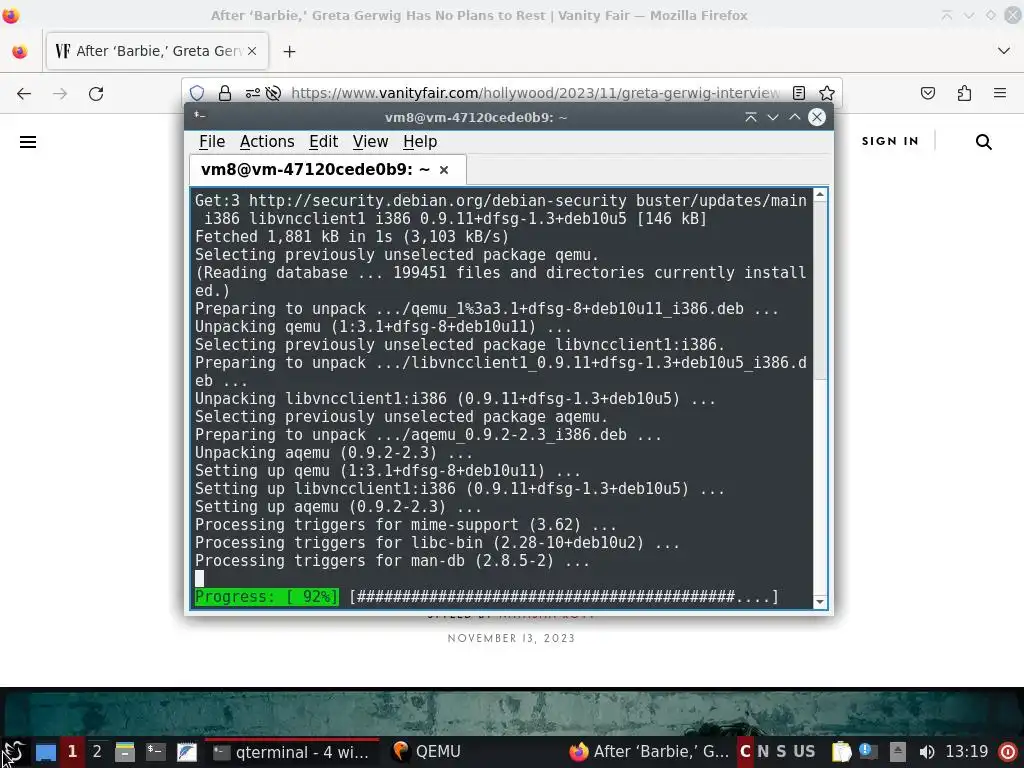Open the text editor taskbar launcher
The height and width of the screenshot is (768, 1024).
187,752
